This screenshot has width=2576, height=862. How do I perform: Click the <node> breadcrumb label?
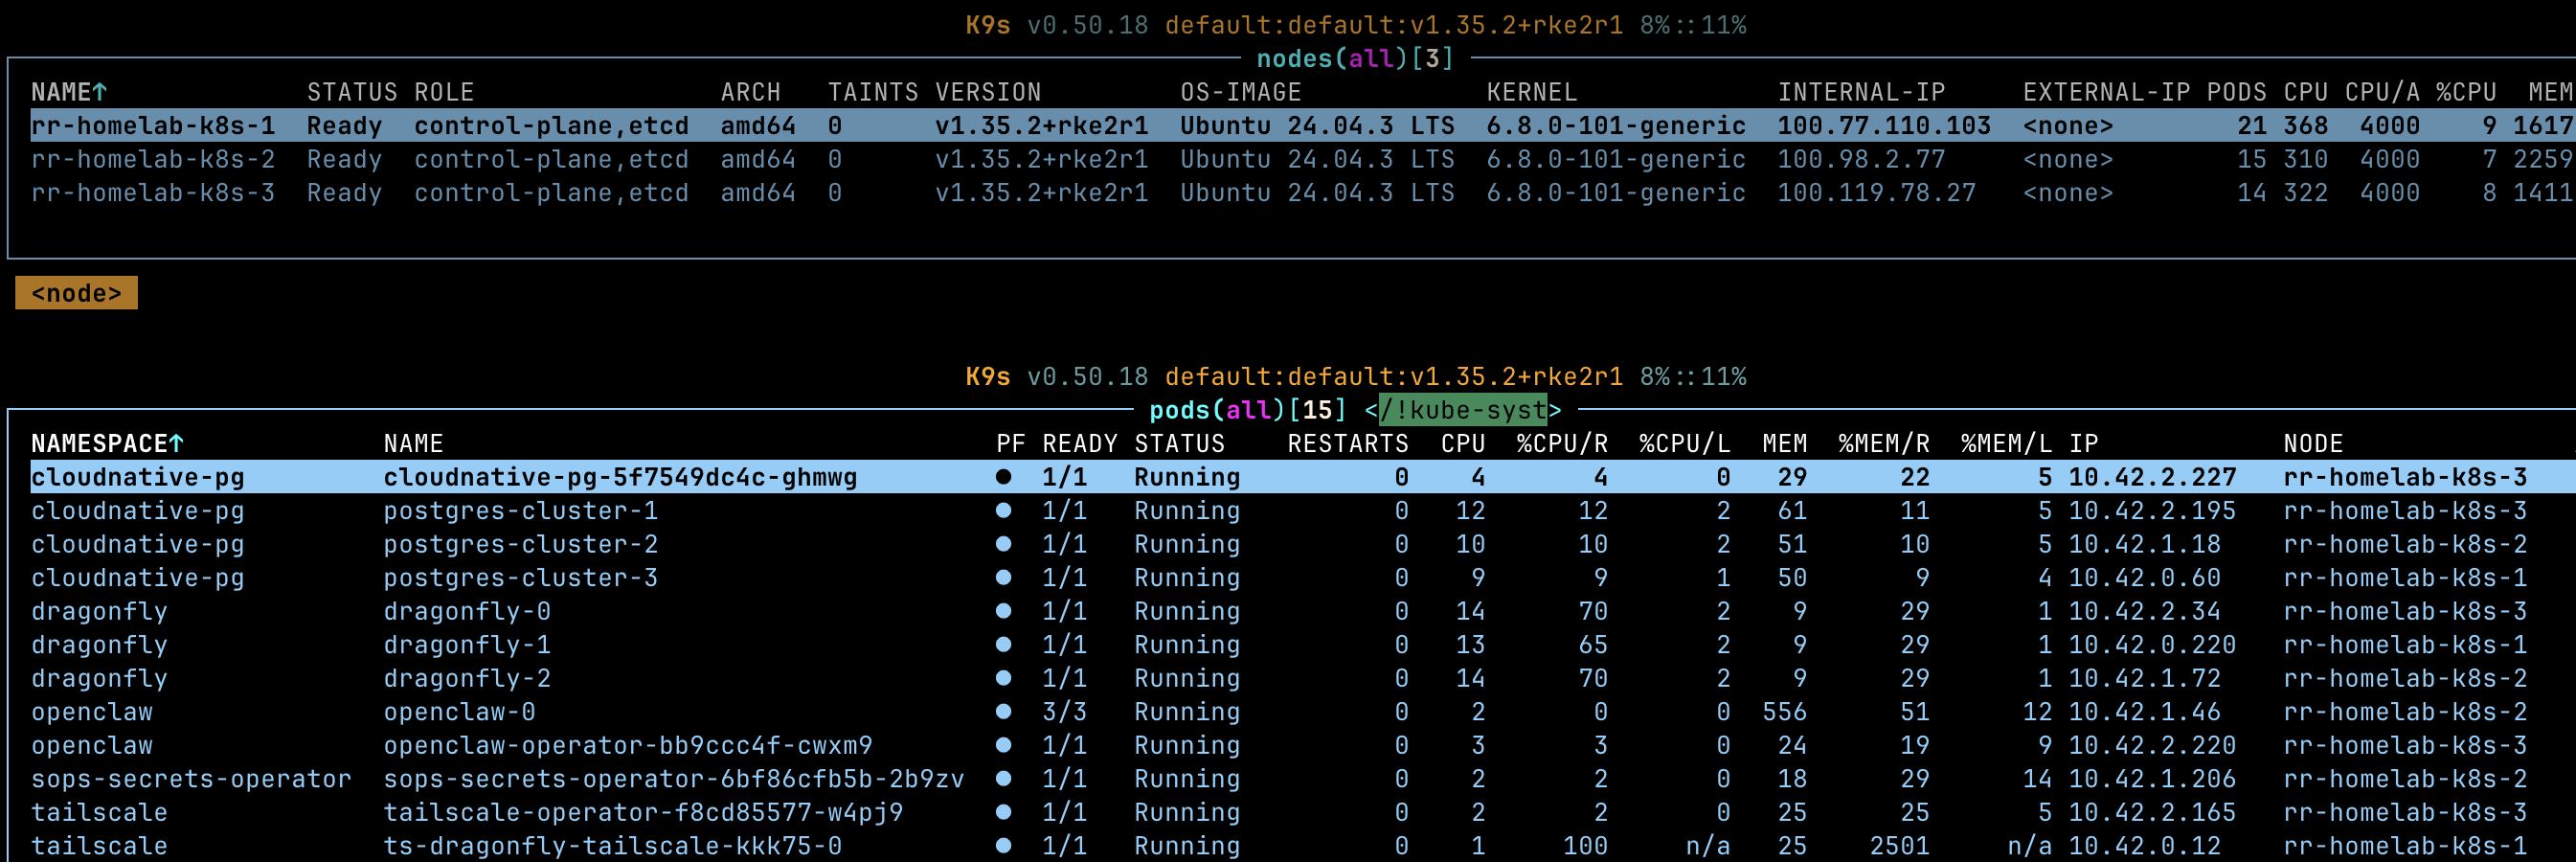pos(76,293)
